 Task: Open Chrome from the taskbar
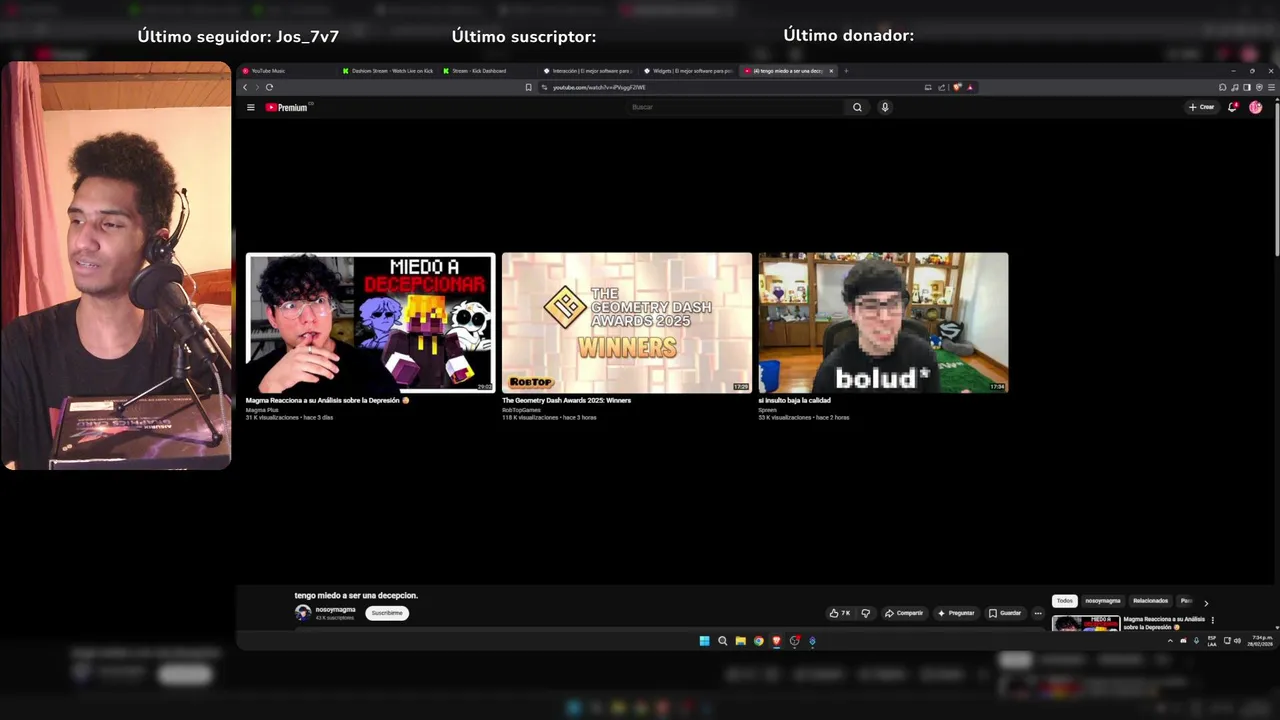(x=758, y=641)
